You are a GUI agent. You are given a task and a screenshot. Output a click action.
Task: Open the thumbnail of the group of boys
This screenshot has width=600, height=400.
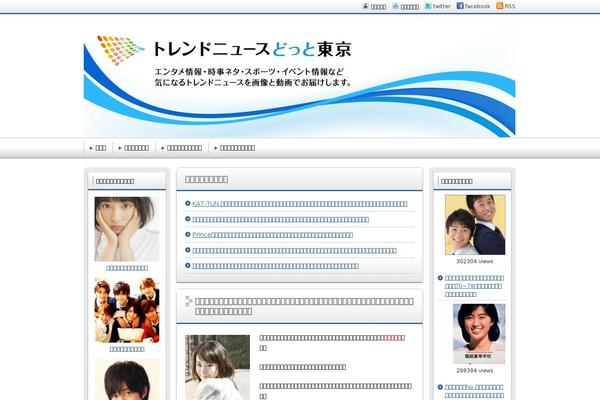pyautogui.click(x=127, y=310)
